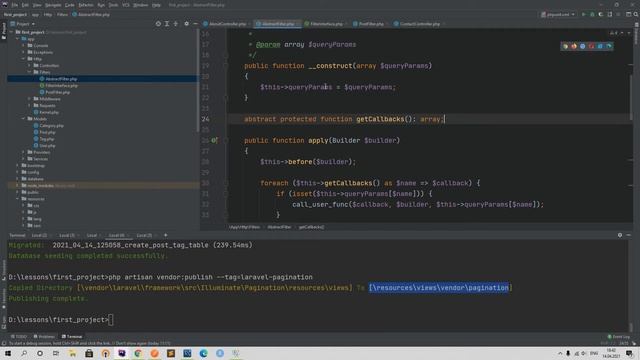The image size is (640, 360).
Task: Open the run configuration dropdown
Action: click(558, 14)
